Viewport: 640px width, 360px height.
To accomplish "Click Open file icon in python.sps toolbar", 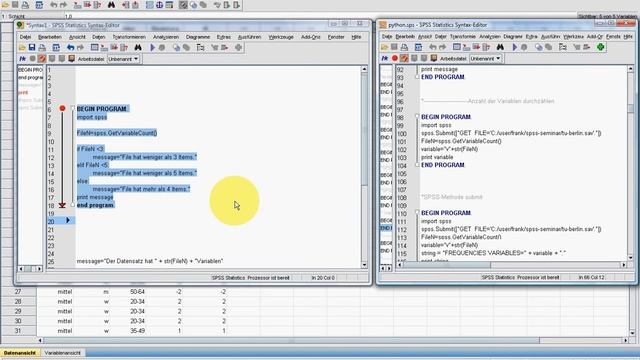I will [384, 47].
